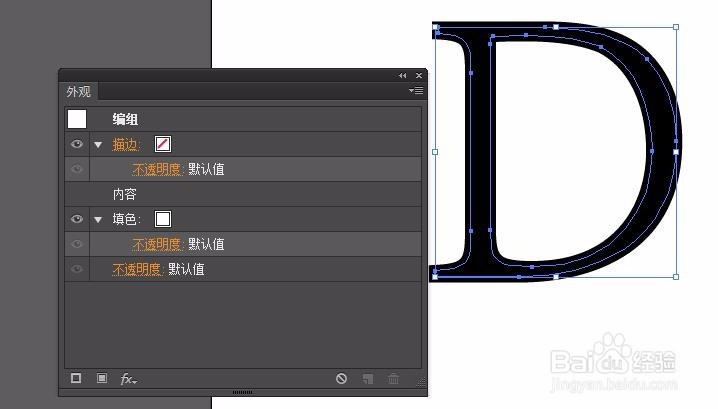Image resolution: width=718 pixels, height=409 pixels.
Task: Click the Clear Appearance icon
Action: 341,378
